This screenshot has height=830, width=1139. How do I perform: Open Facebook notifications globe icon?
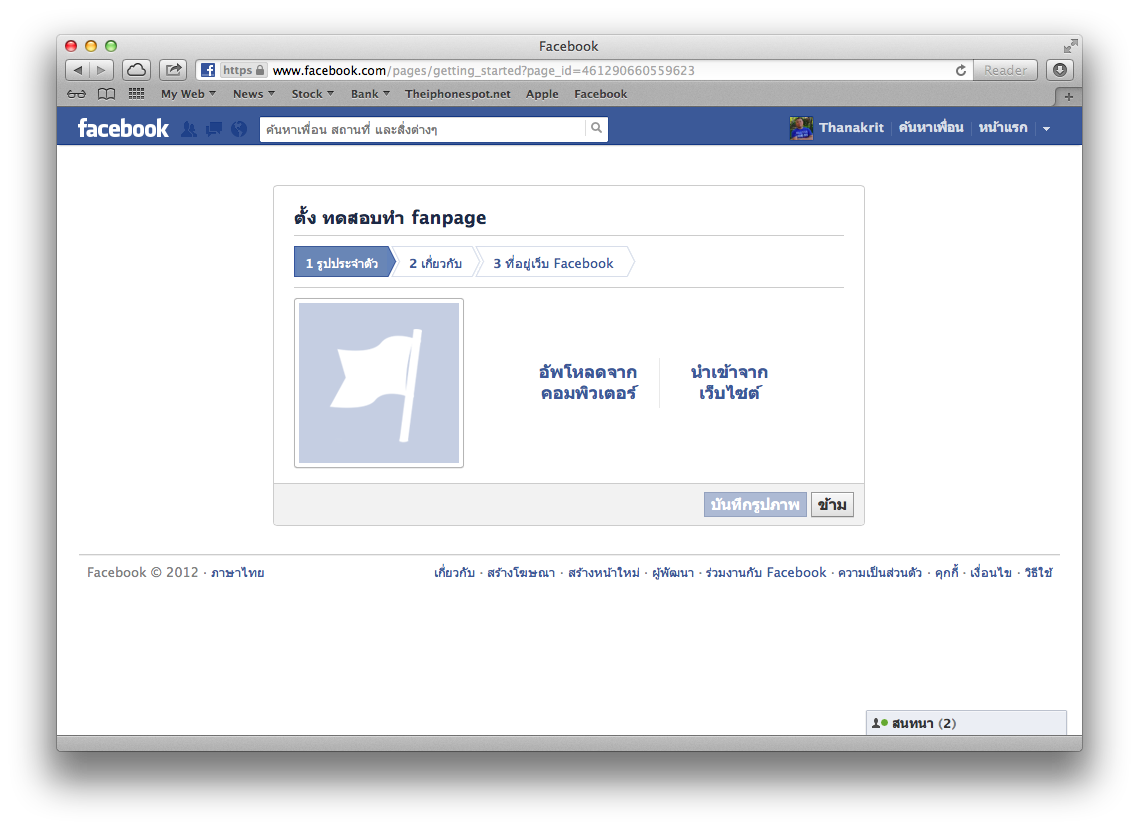(238, 129)
